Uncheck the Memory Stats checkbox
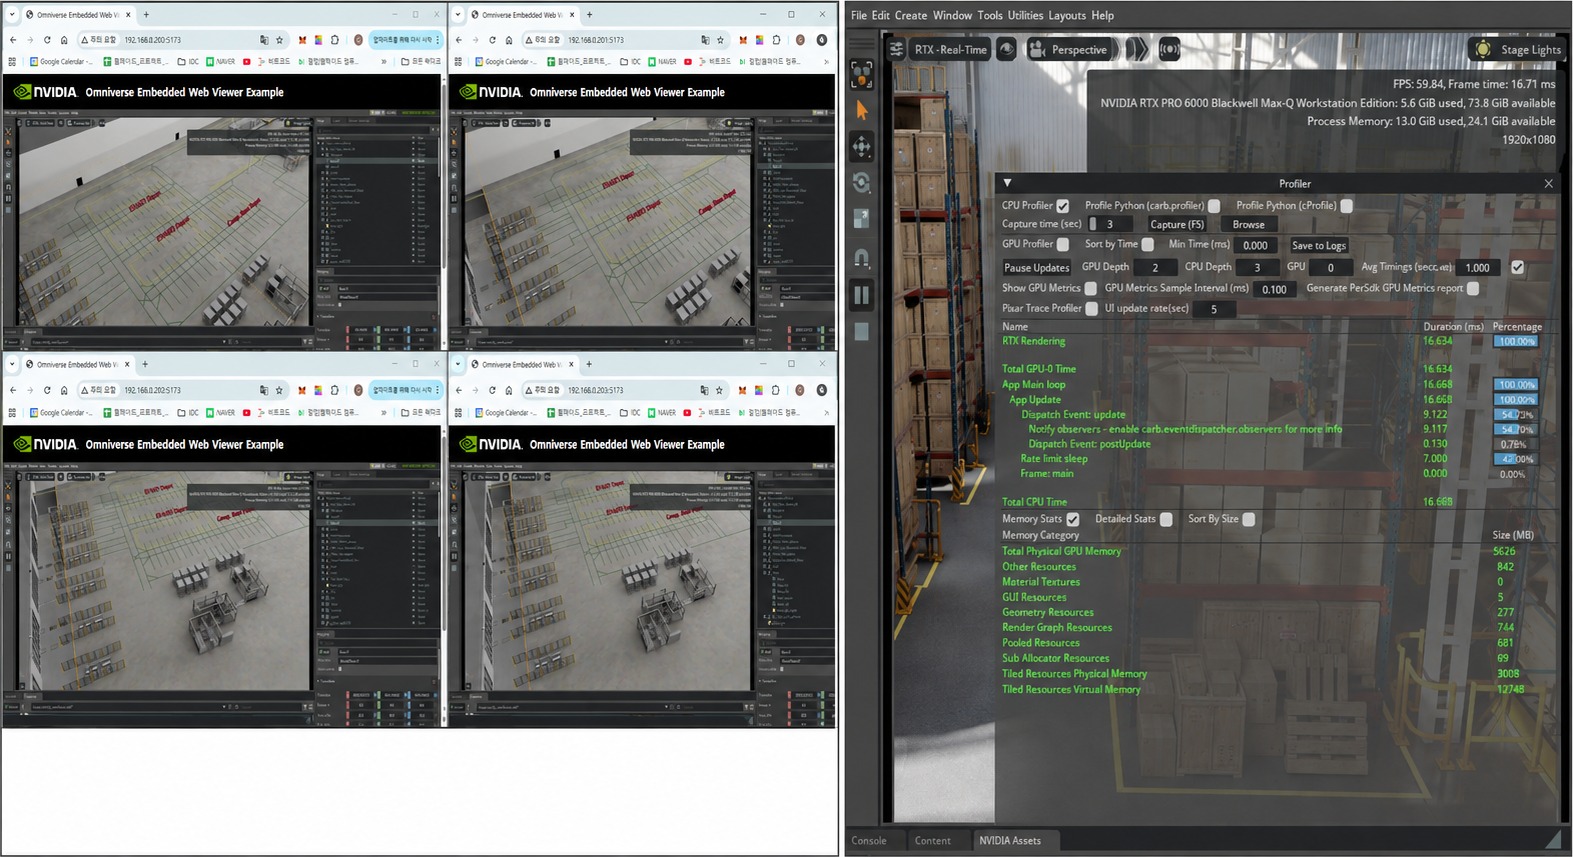This screenshot has width=1573, height=857. (x=1072, y=519)
